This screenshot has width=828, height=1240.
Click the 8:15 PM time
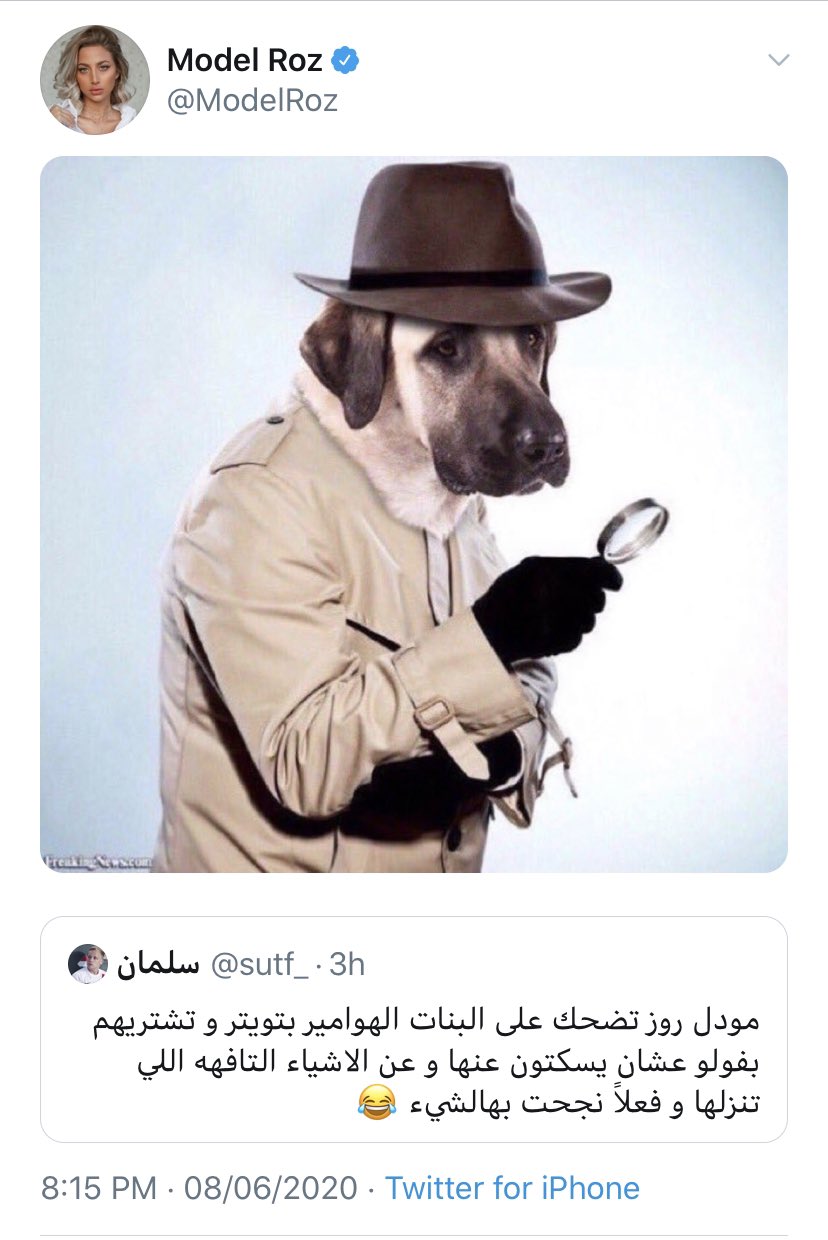[x=99, y=1188]
